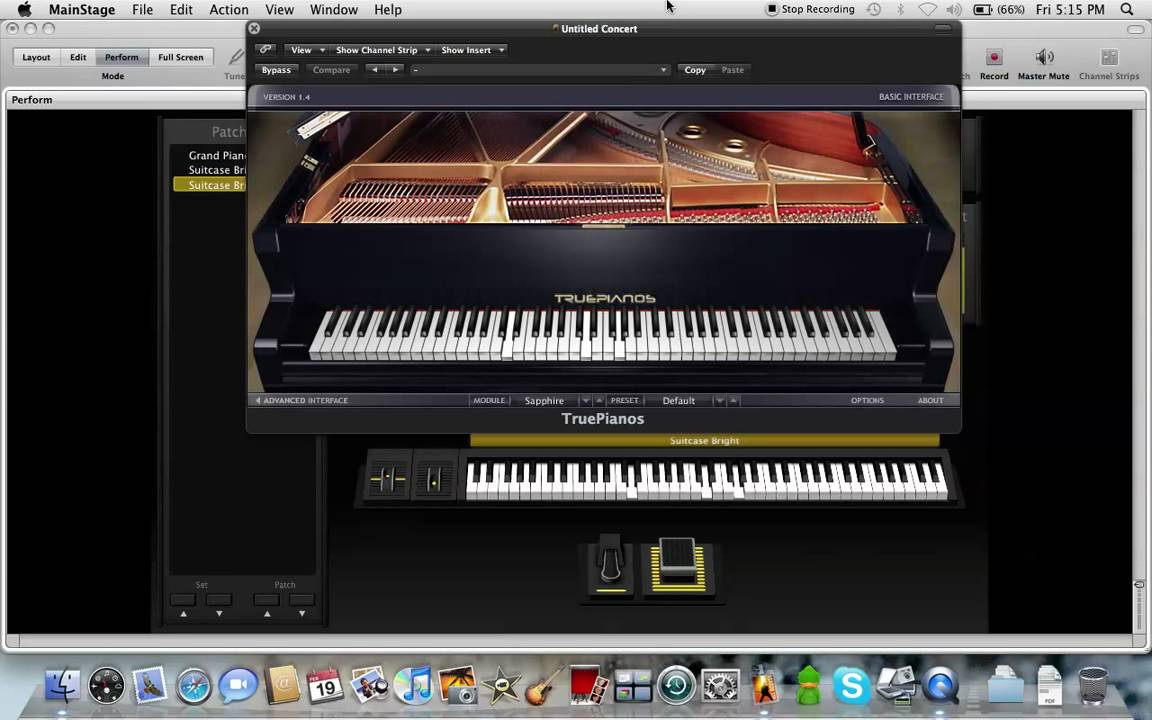The height and width of the screenshot is (720, 1152).
Task: Open System Preferences from the Dock
Action: pyautogui.click(x=720, y=685)
